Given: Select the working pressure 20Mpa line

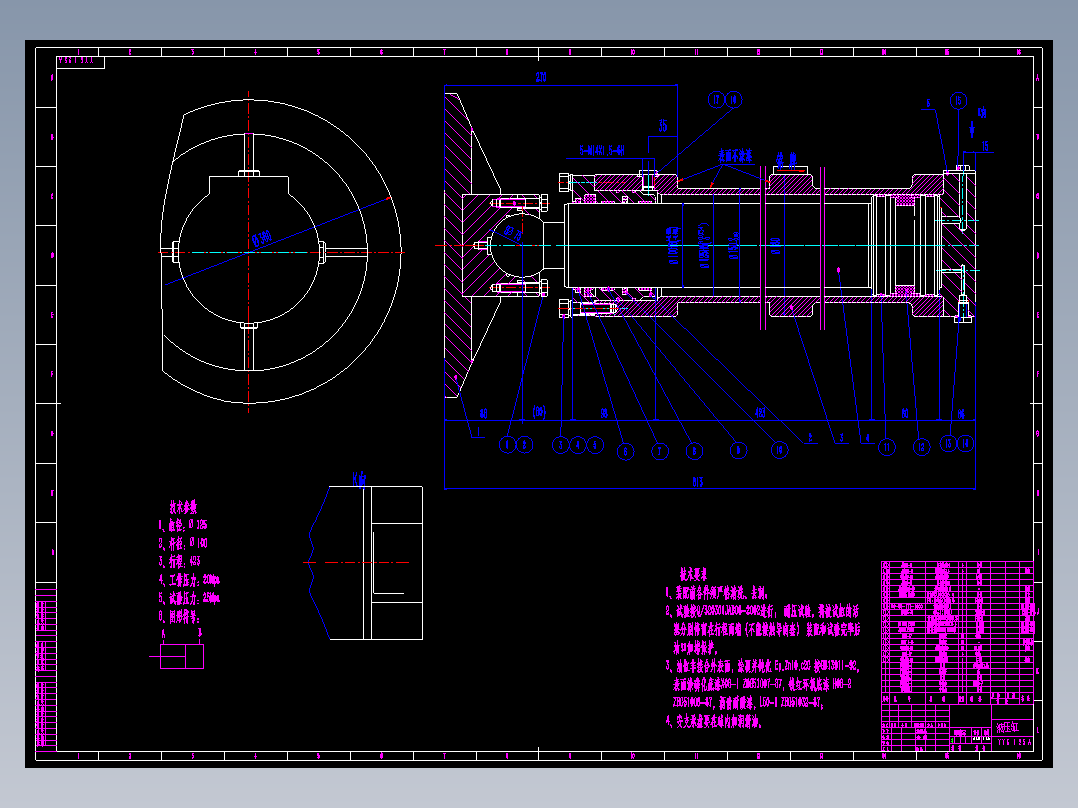Looking at the screenshot, I should pyautogui.click(x=189, y=580).
